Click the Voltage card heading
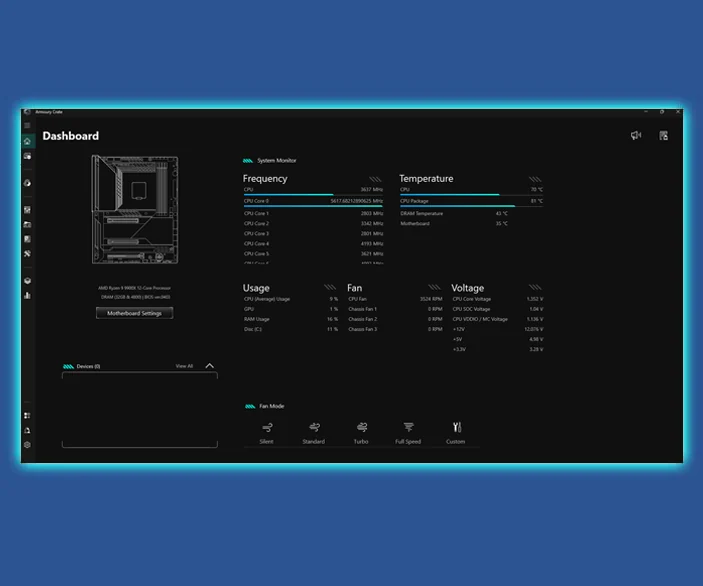Image resolution: width=703 pixels, height=586 pixels. 467,288
